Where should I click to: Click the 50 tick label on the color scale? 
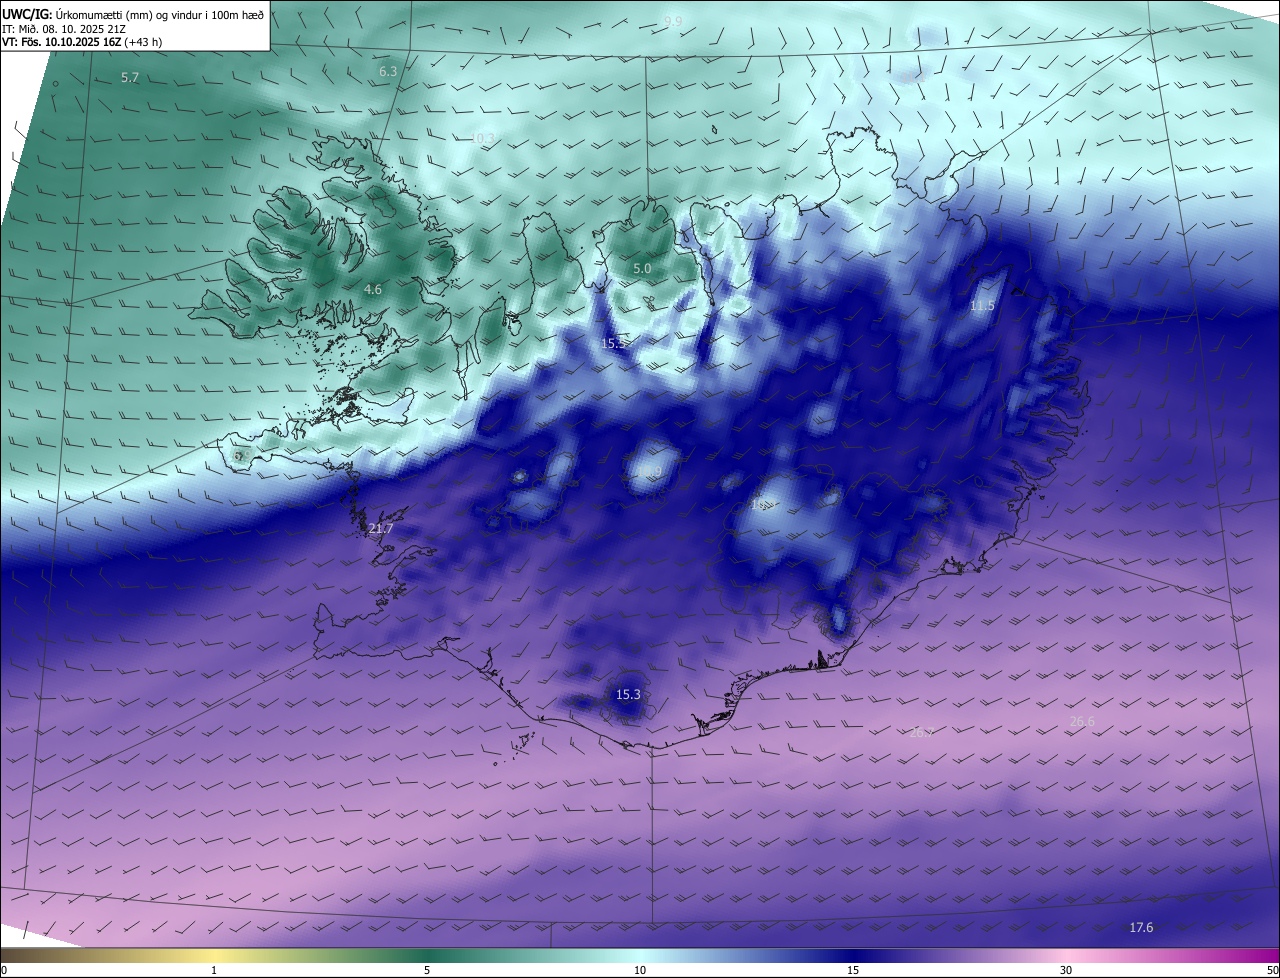coord(1272,970)
